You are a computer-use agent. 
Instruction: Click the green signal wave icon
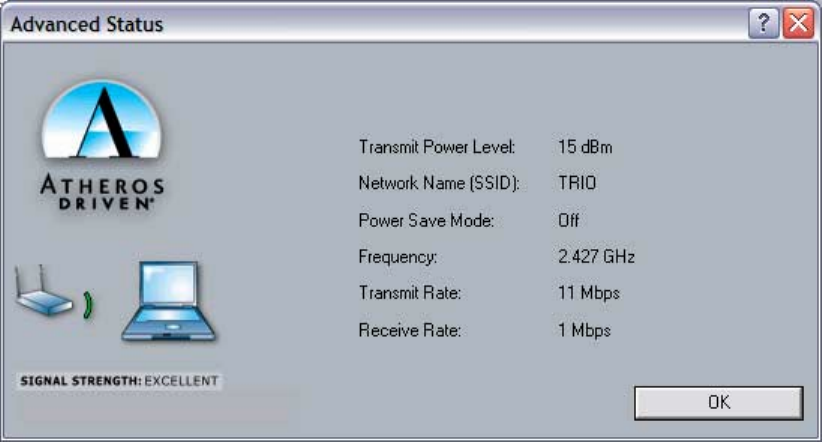[x=89, y=305]
